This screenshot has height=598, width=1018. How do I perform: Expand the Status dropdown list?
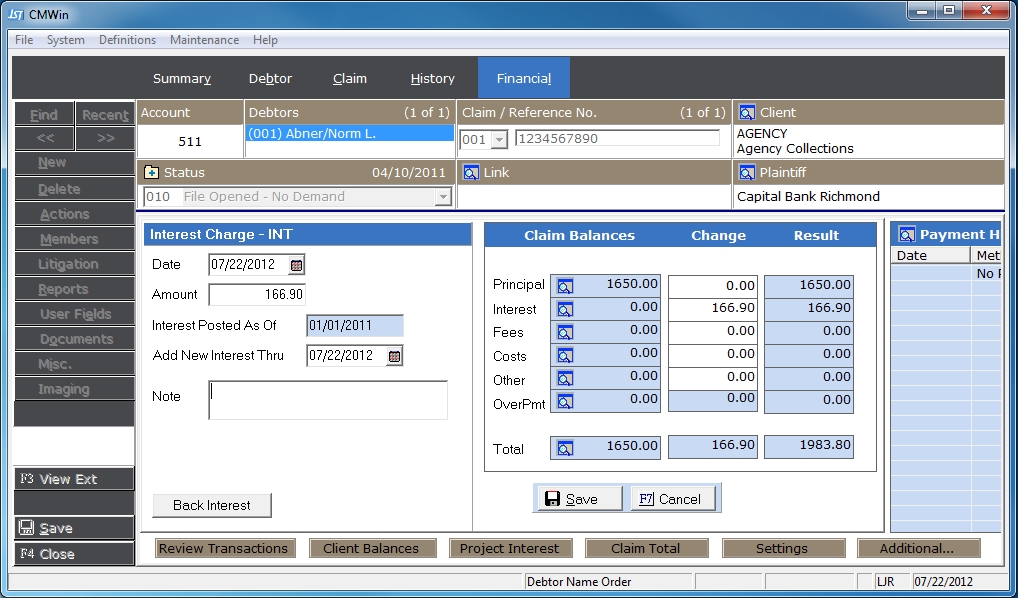click(x=443, y=198)
